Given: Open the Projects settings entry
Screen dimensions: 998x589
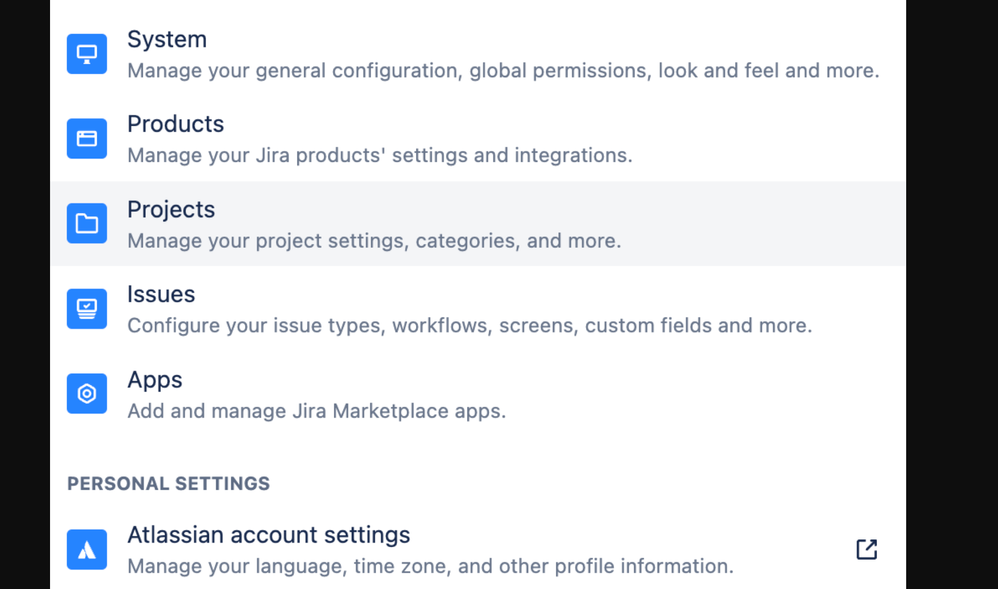Looking at the screenshot, I should point(171,209).
